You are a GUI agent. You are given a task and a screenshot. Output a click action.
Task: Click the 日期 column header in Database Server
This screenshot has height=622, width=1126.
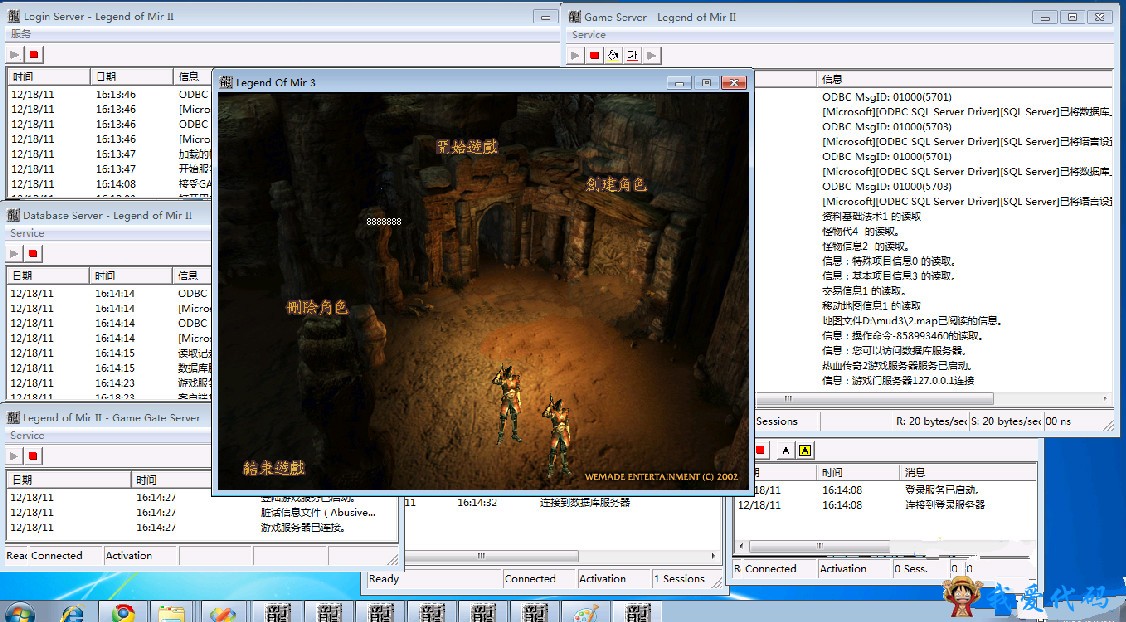point(49,275)
